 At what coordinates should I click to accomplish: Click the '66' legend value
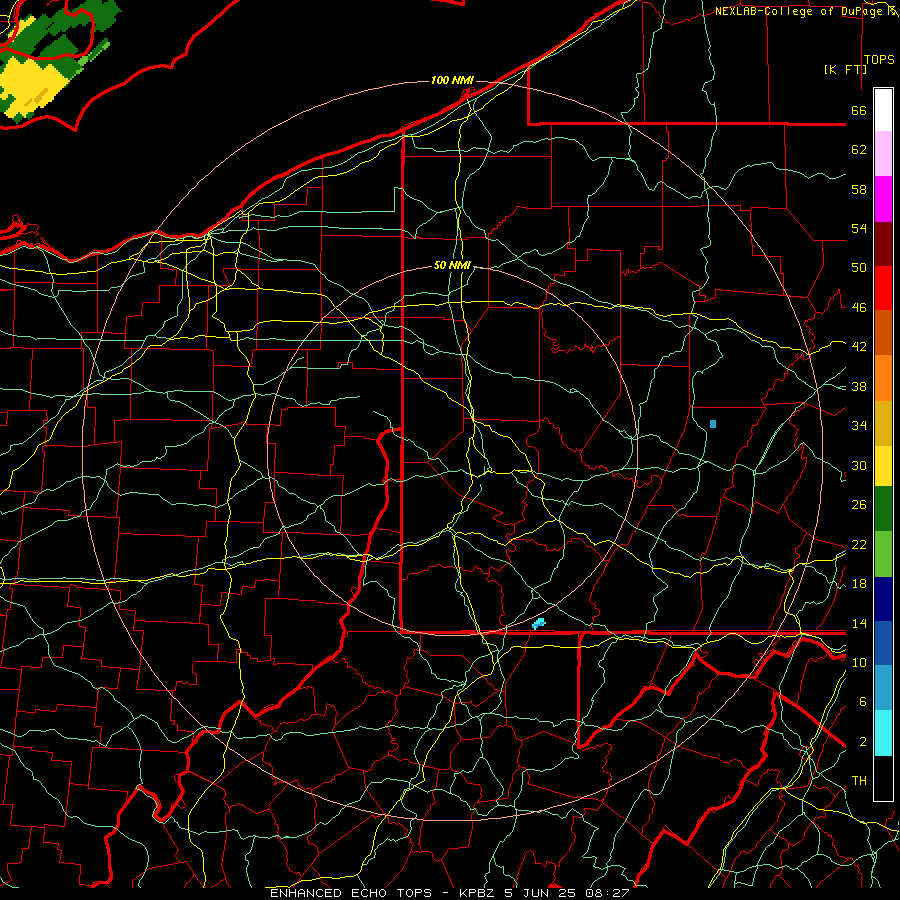click(x=859, y=111)
